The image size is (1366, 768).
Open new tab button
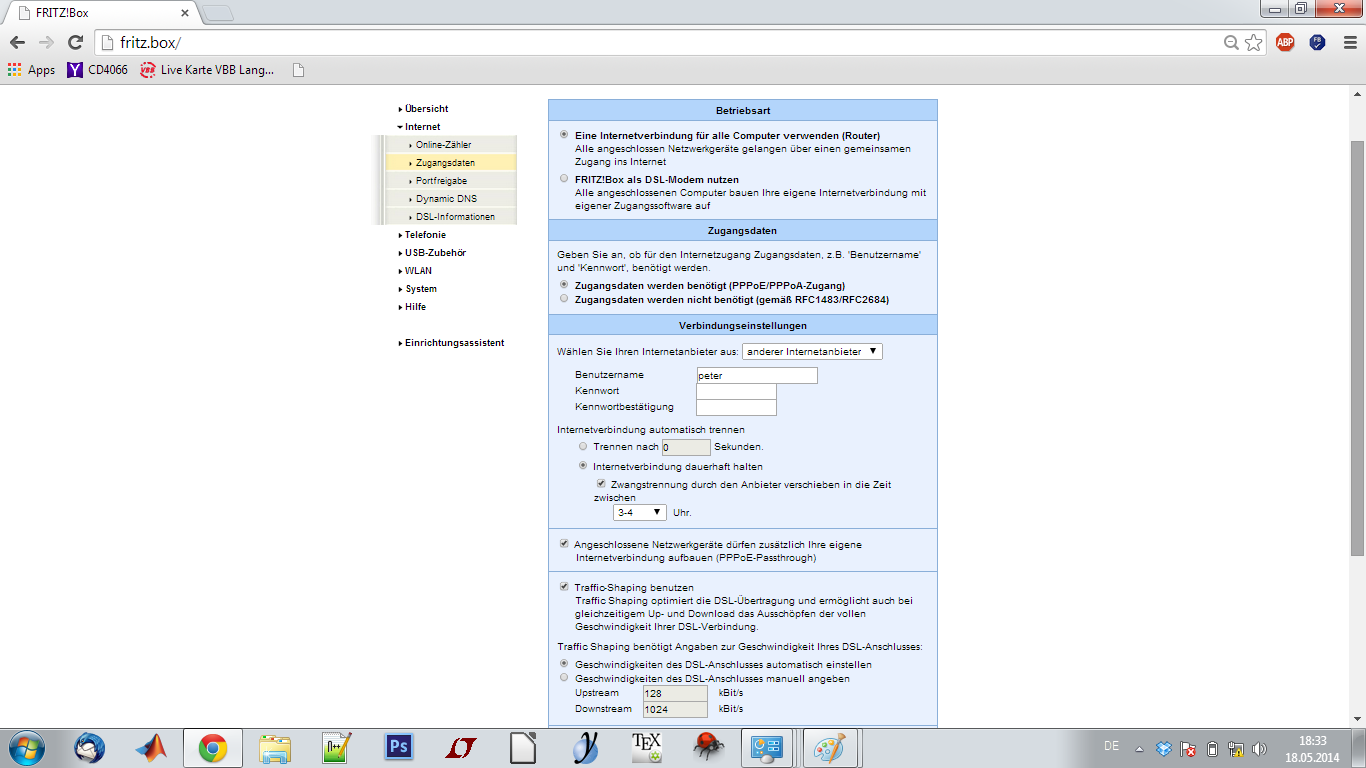(218, 13)
